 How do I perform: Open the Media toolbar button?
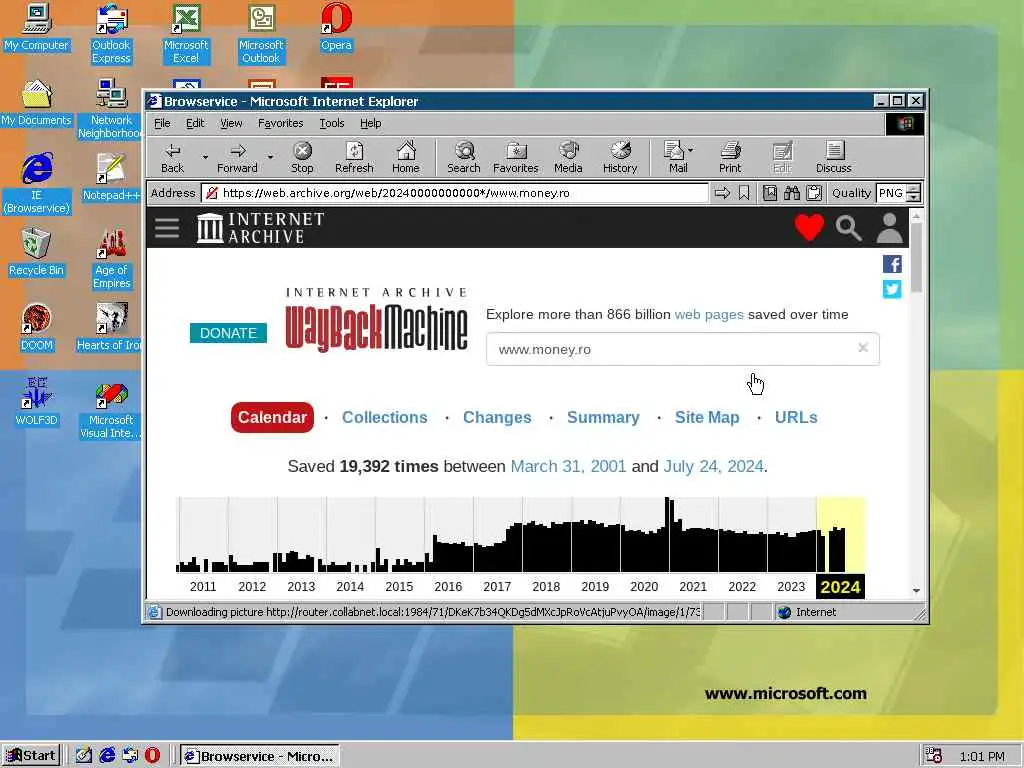[x=568, y=158]
